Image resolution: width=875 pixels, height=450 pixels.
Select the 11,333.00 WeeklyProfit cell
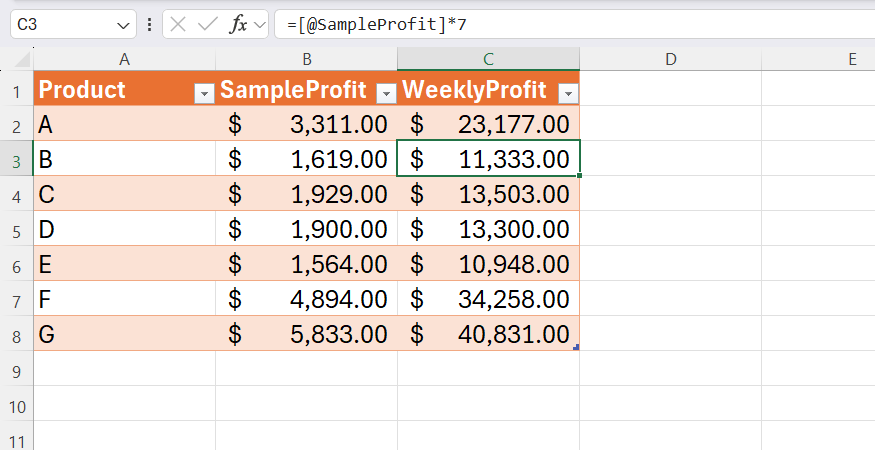click(488, 159)
